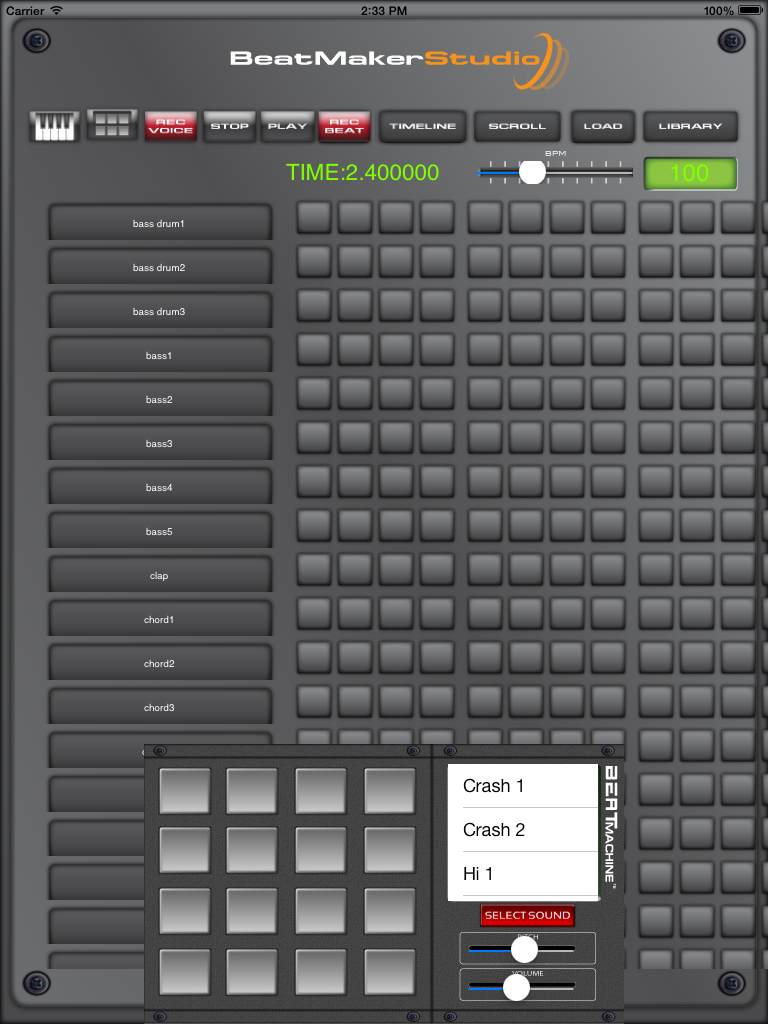Open the LIBRARY
This screenshot has height=1024, width=768.
point(690,126)
